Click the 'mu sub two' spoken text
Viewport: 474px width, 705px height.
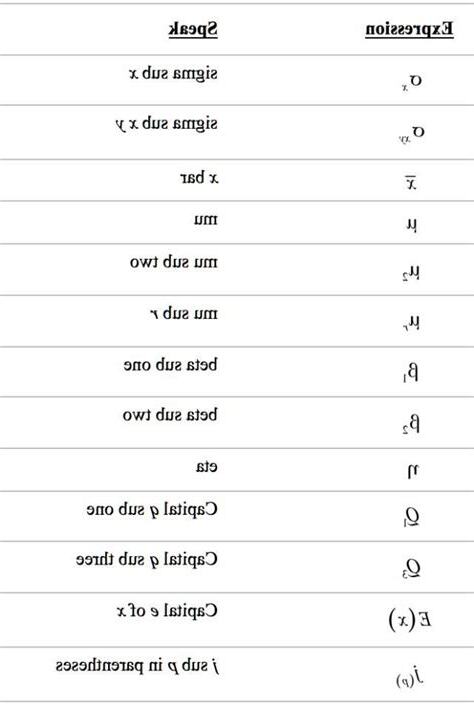(x=174, y=262)
